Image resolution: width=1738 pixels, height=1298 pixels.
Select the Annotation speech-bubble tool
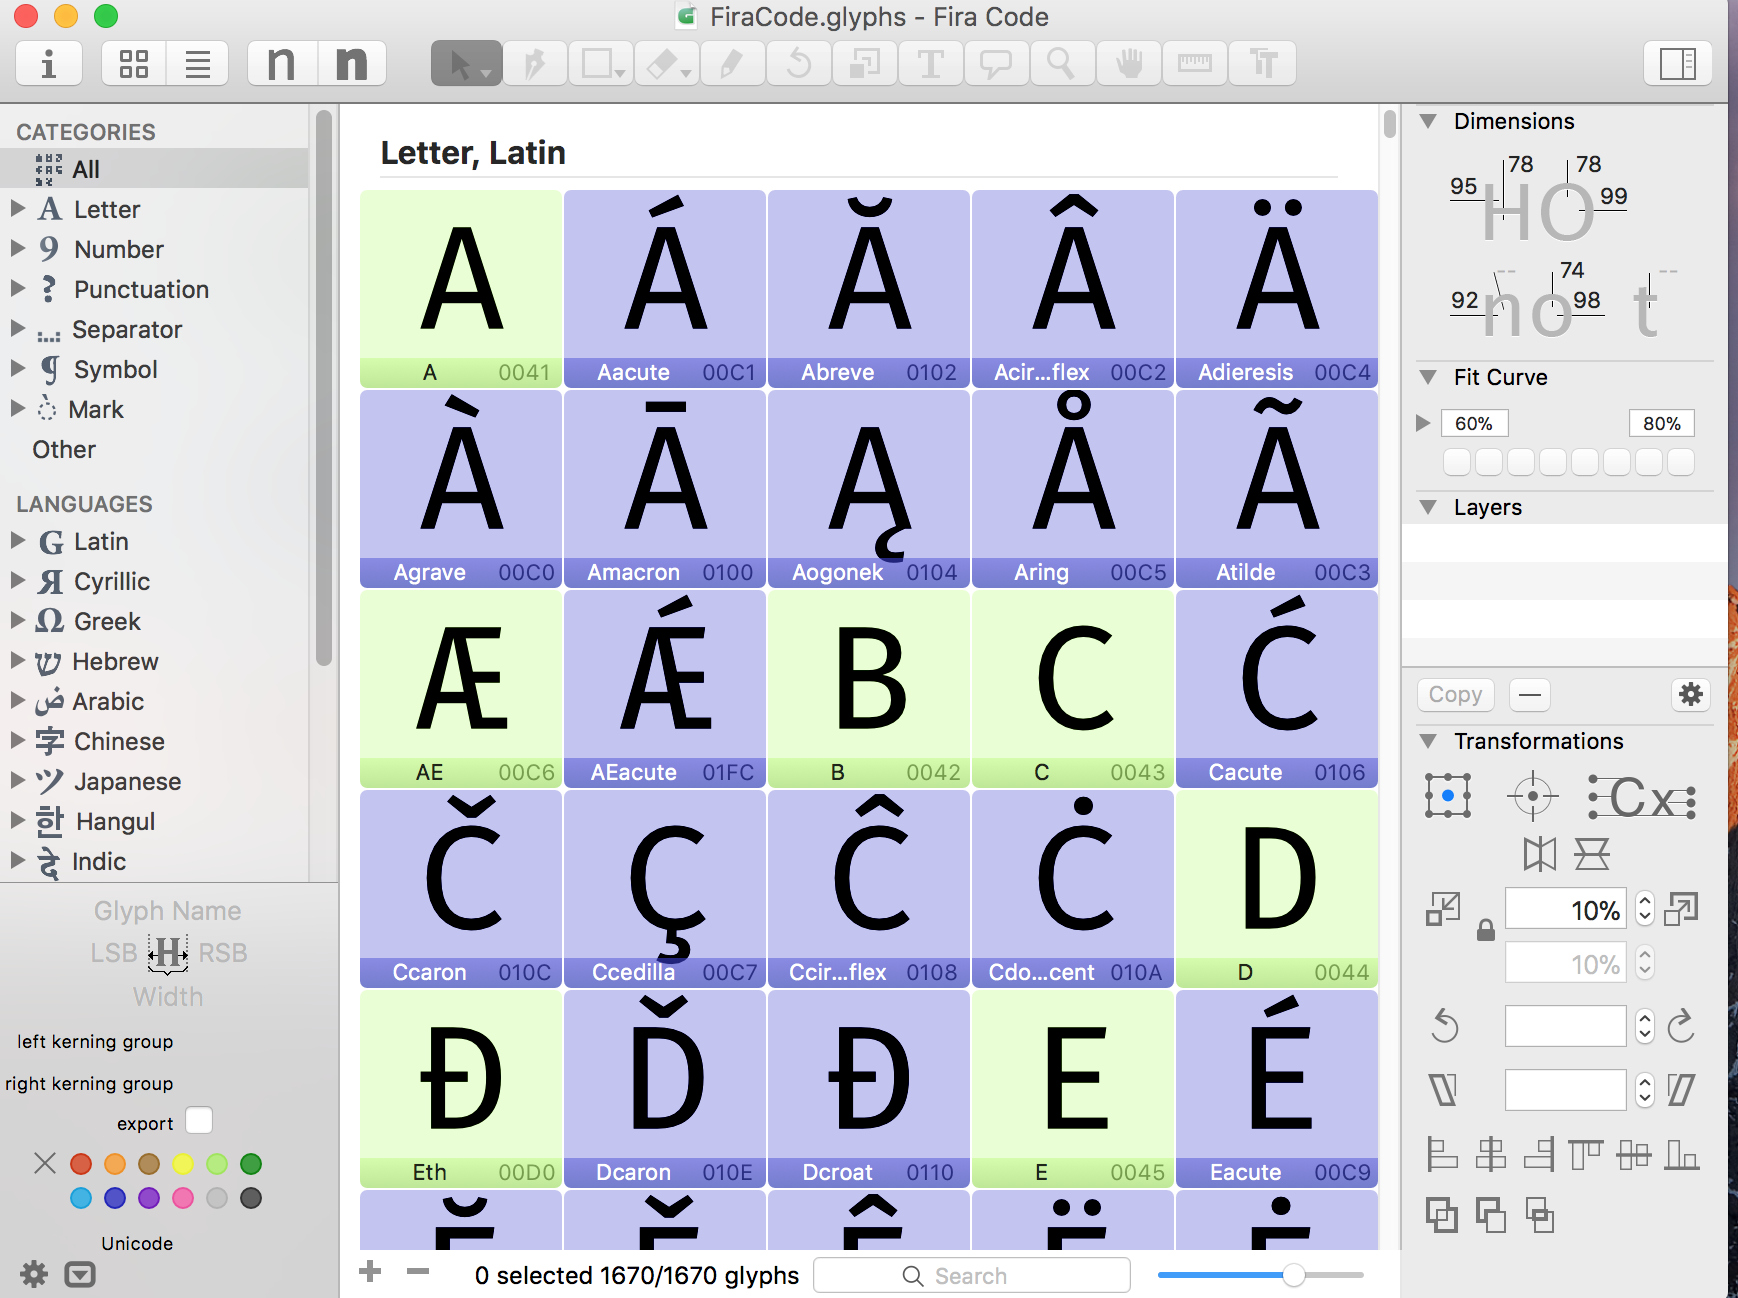996,62
